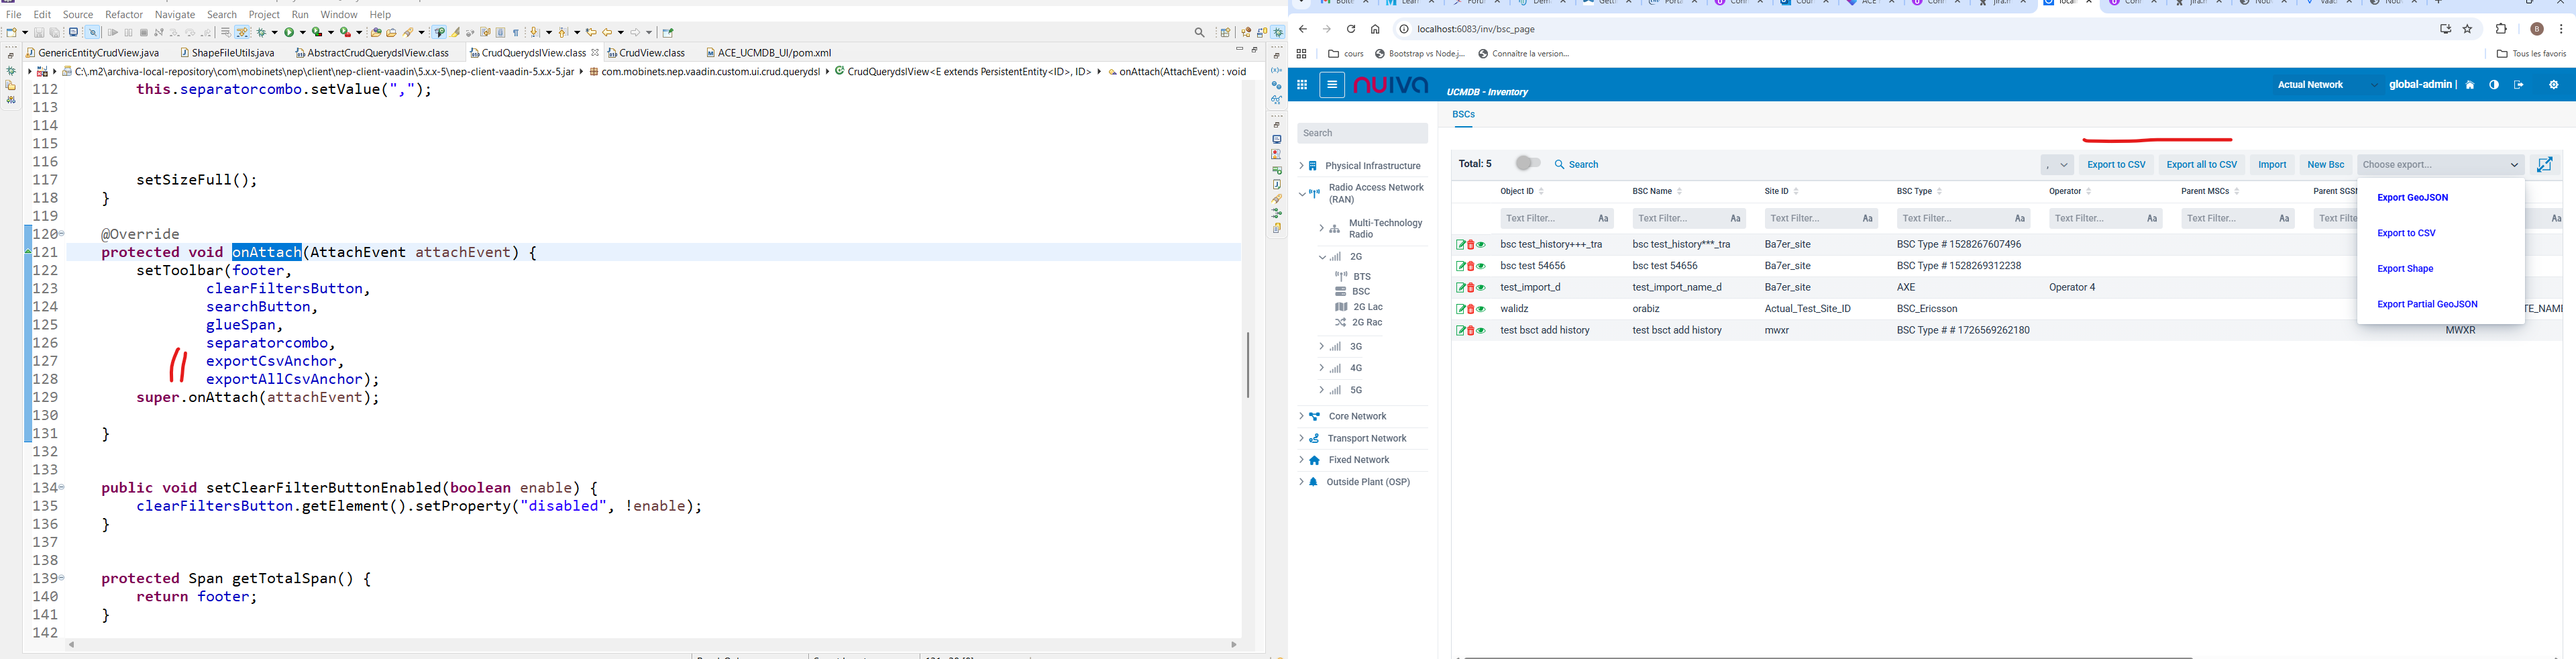Toggle case sensitivity Aa in Object ID filter

(x=1603, y=219)
